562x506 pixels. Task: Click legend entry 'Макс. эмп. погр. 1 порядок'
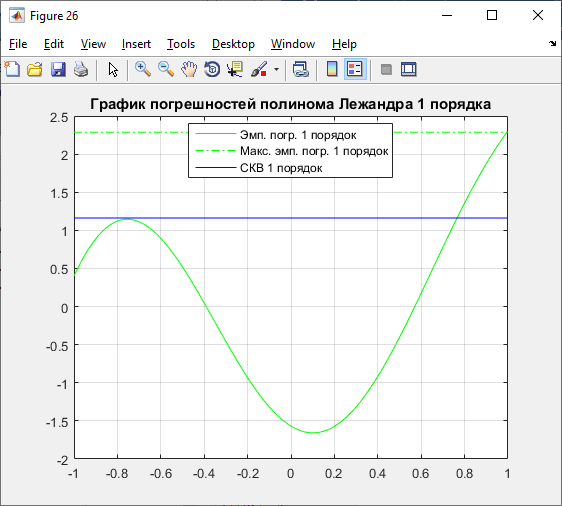(314, 151)
